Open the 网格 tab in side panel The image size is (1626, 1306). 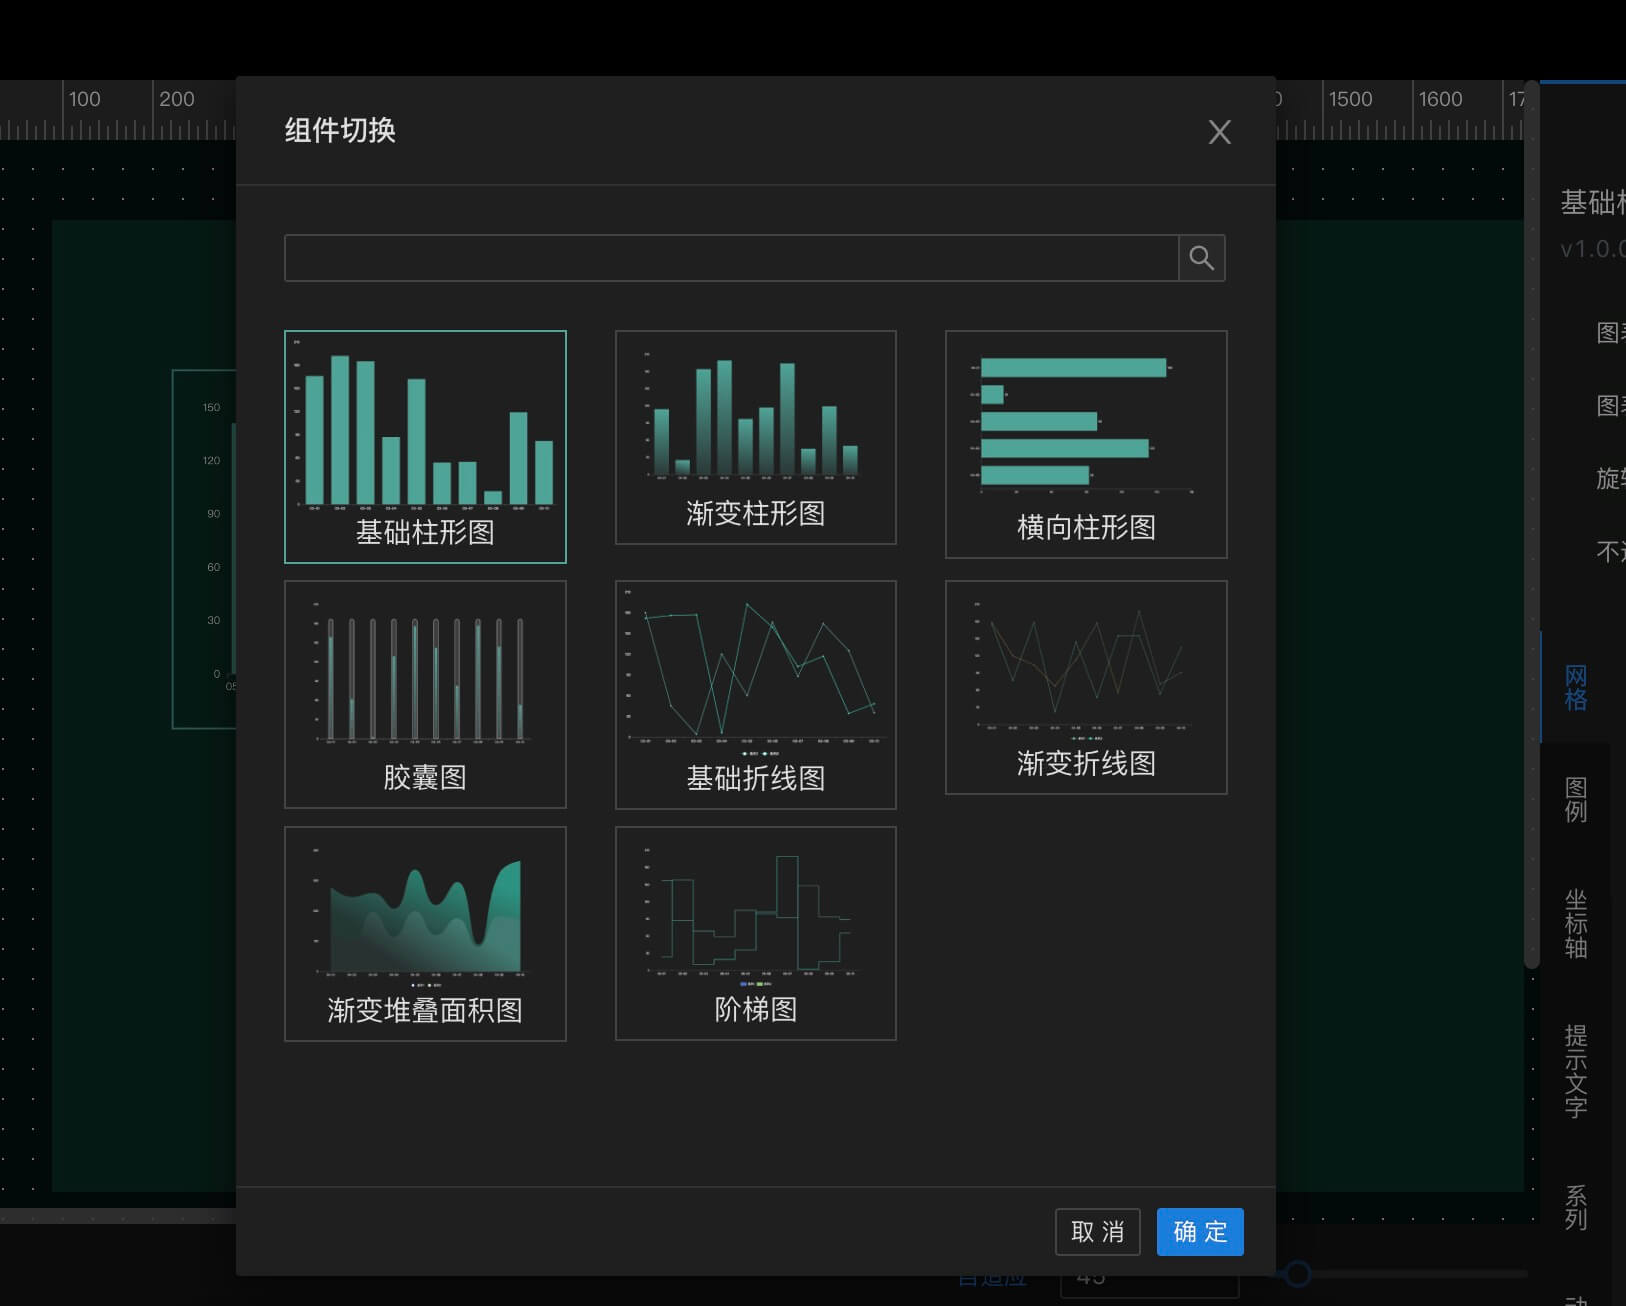[x=1576, y=687]
